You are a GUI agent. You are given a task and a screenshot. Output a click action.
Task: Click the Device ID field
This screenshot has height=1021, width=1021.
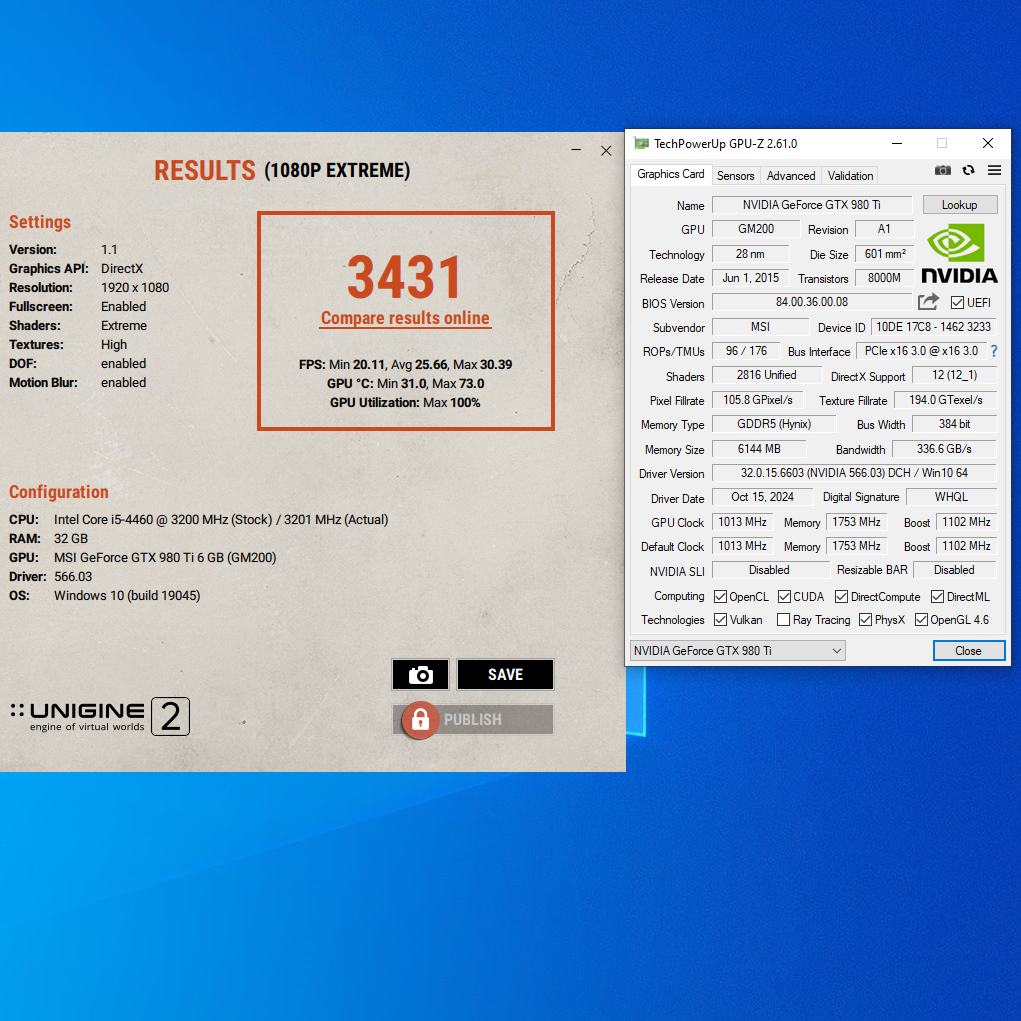coord(934,327)
